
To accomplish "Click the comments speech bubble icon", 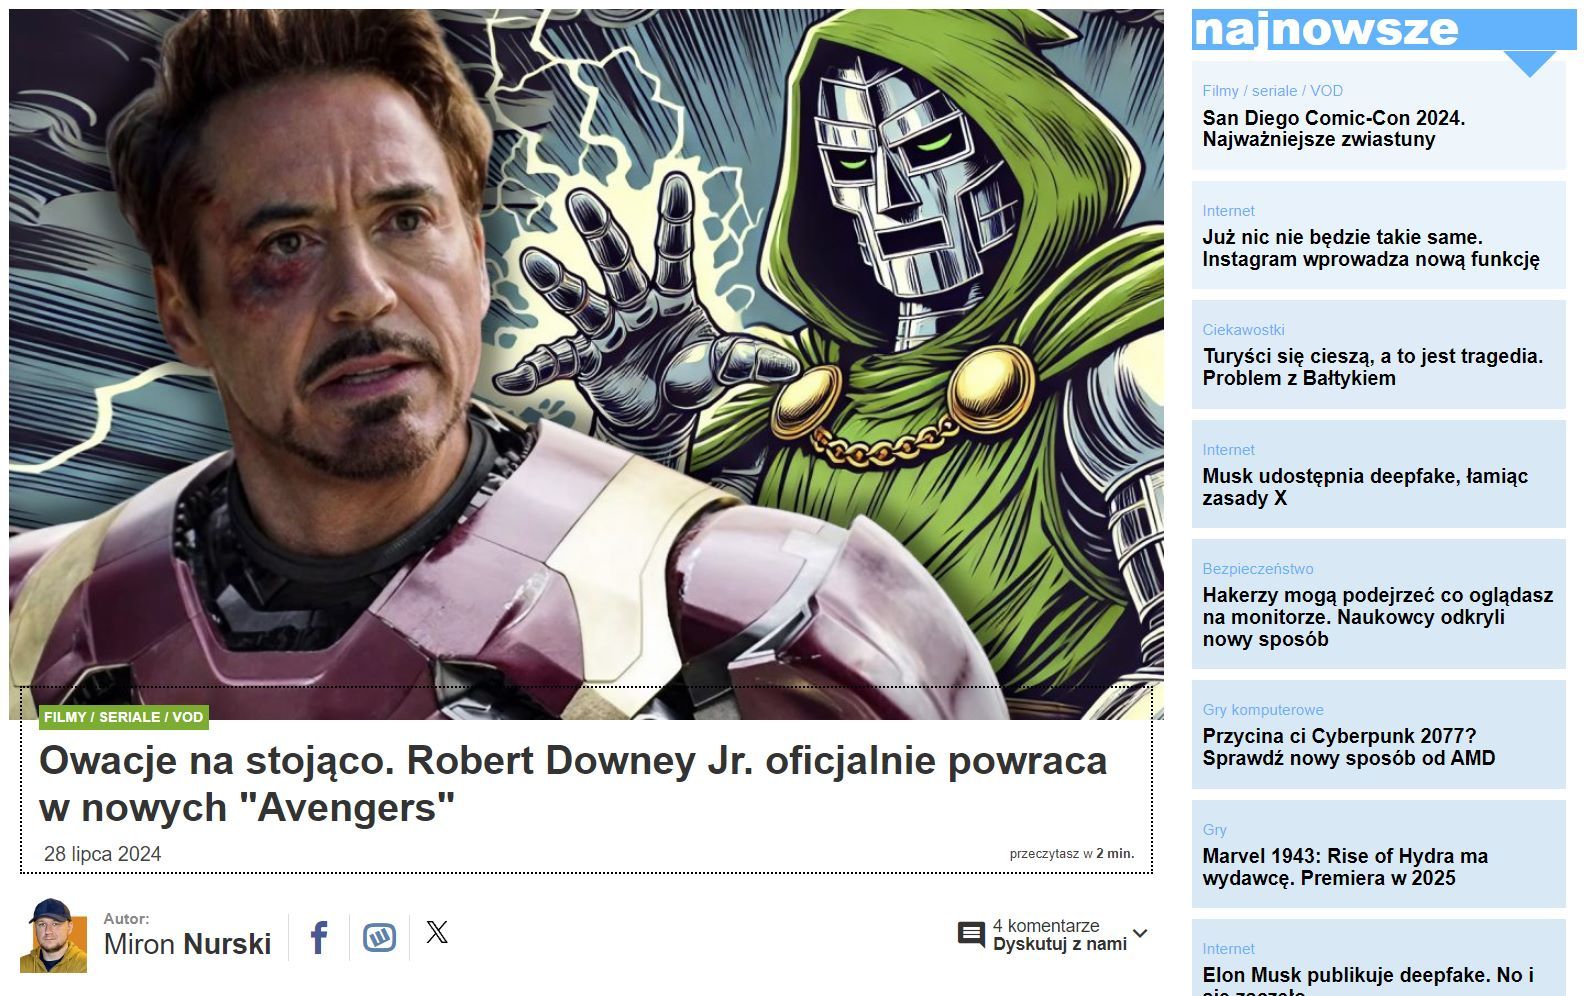I will (971, 935).
